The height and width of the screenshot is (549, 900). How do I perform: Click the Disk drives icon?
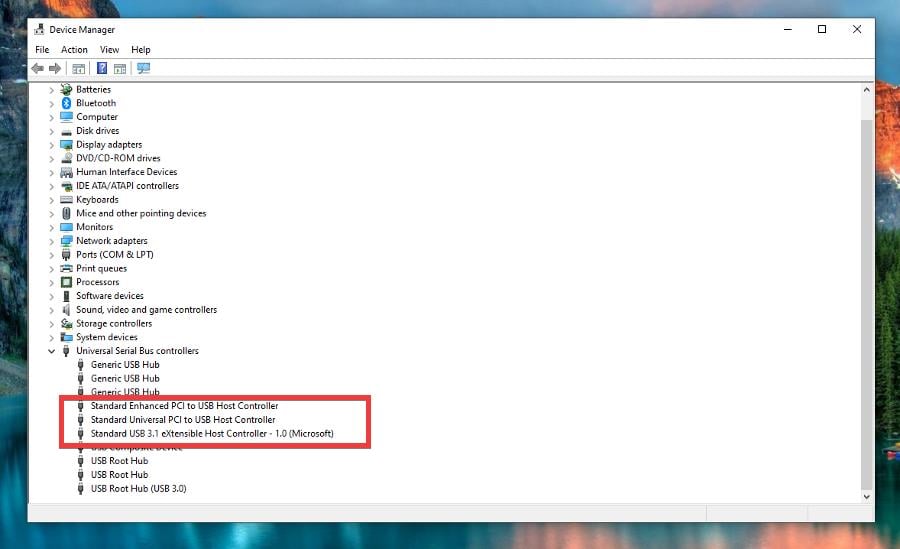(x=66, y=132)
